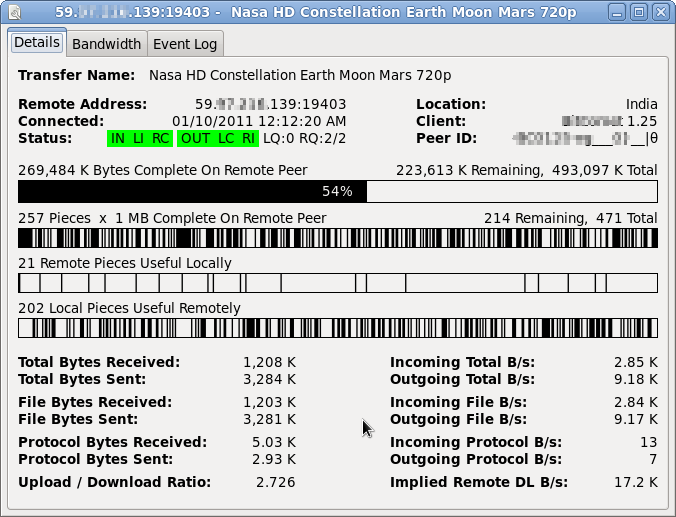Screen dimensions: 676x517
Task: Click 257 Pieces x 1 MB Complete text
Action: [172, 218]
